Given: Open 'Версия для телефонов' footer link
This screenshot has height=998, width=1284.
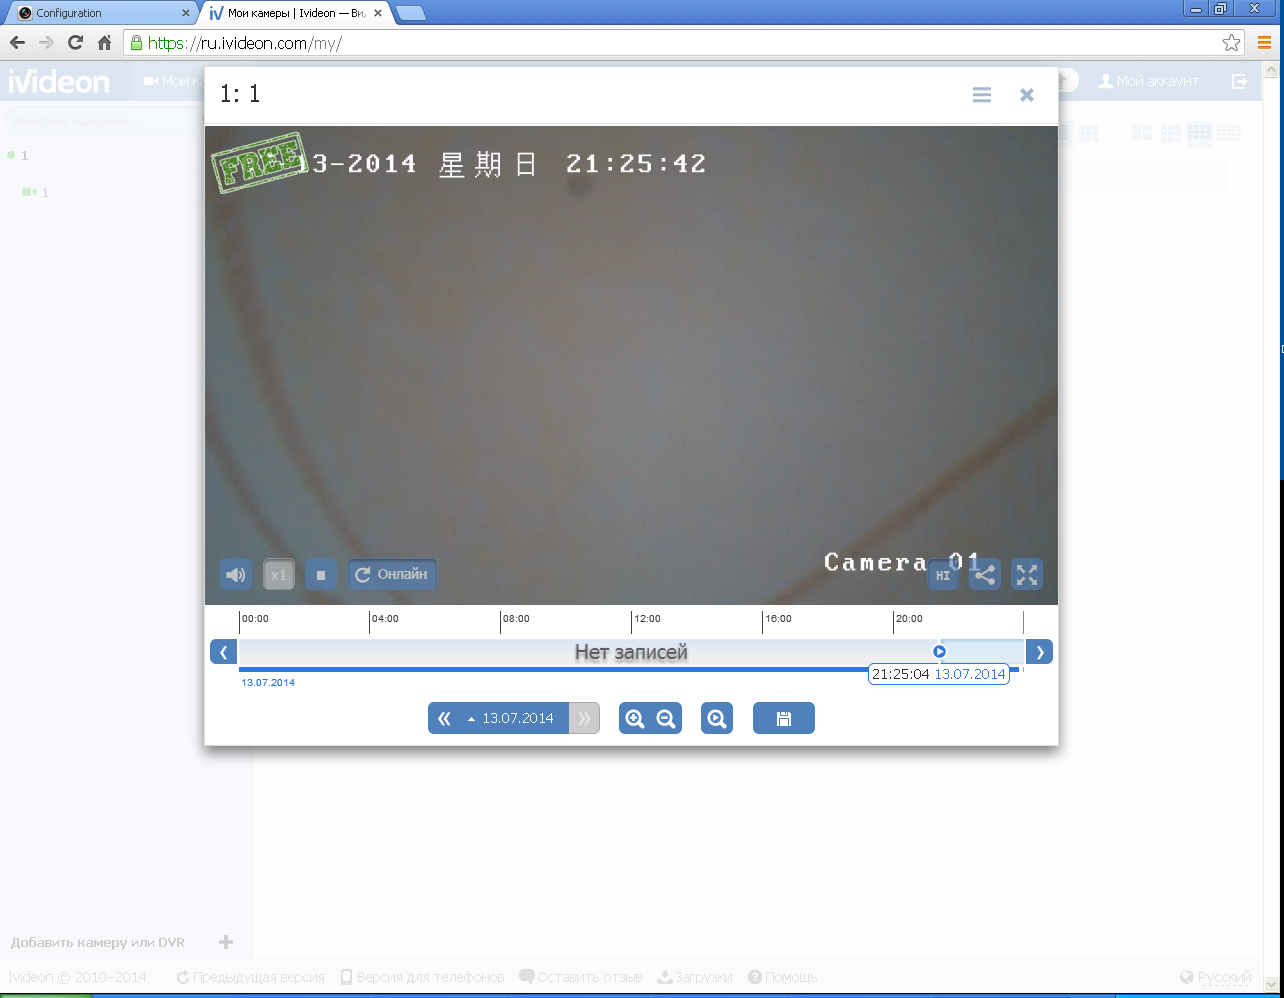Looking at the screenshot, I should tap(422, 977).
